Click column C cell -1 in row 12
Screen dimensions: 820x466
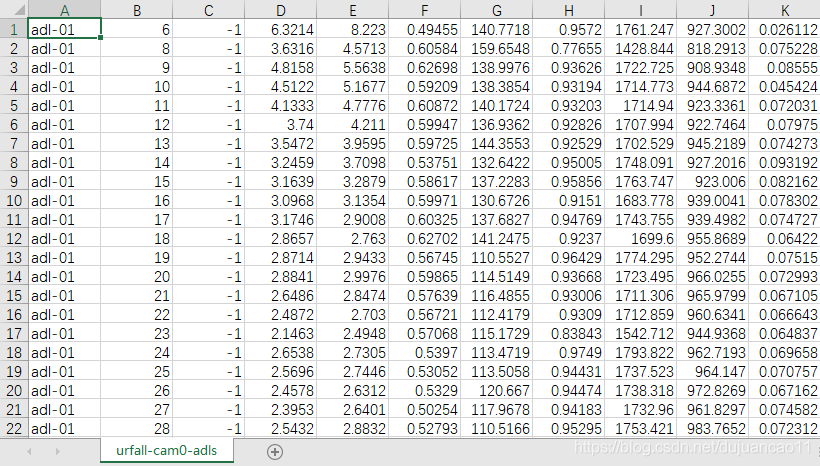(208, 238)
